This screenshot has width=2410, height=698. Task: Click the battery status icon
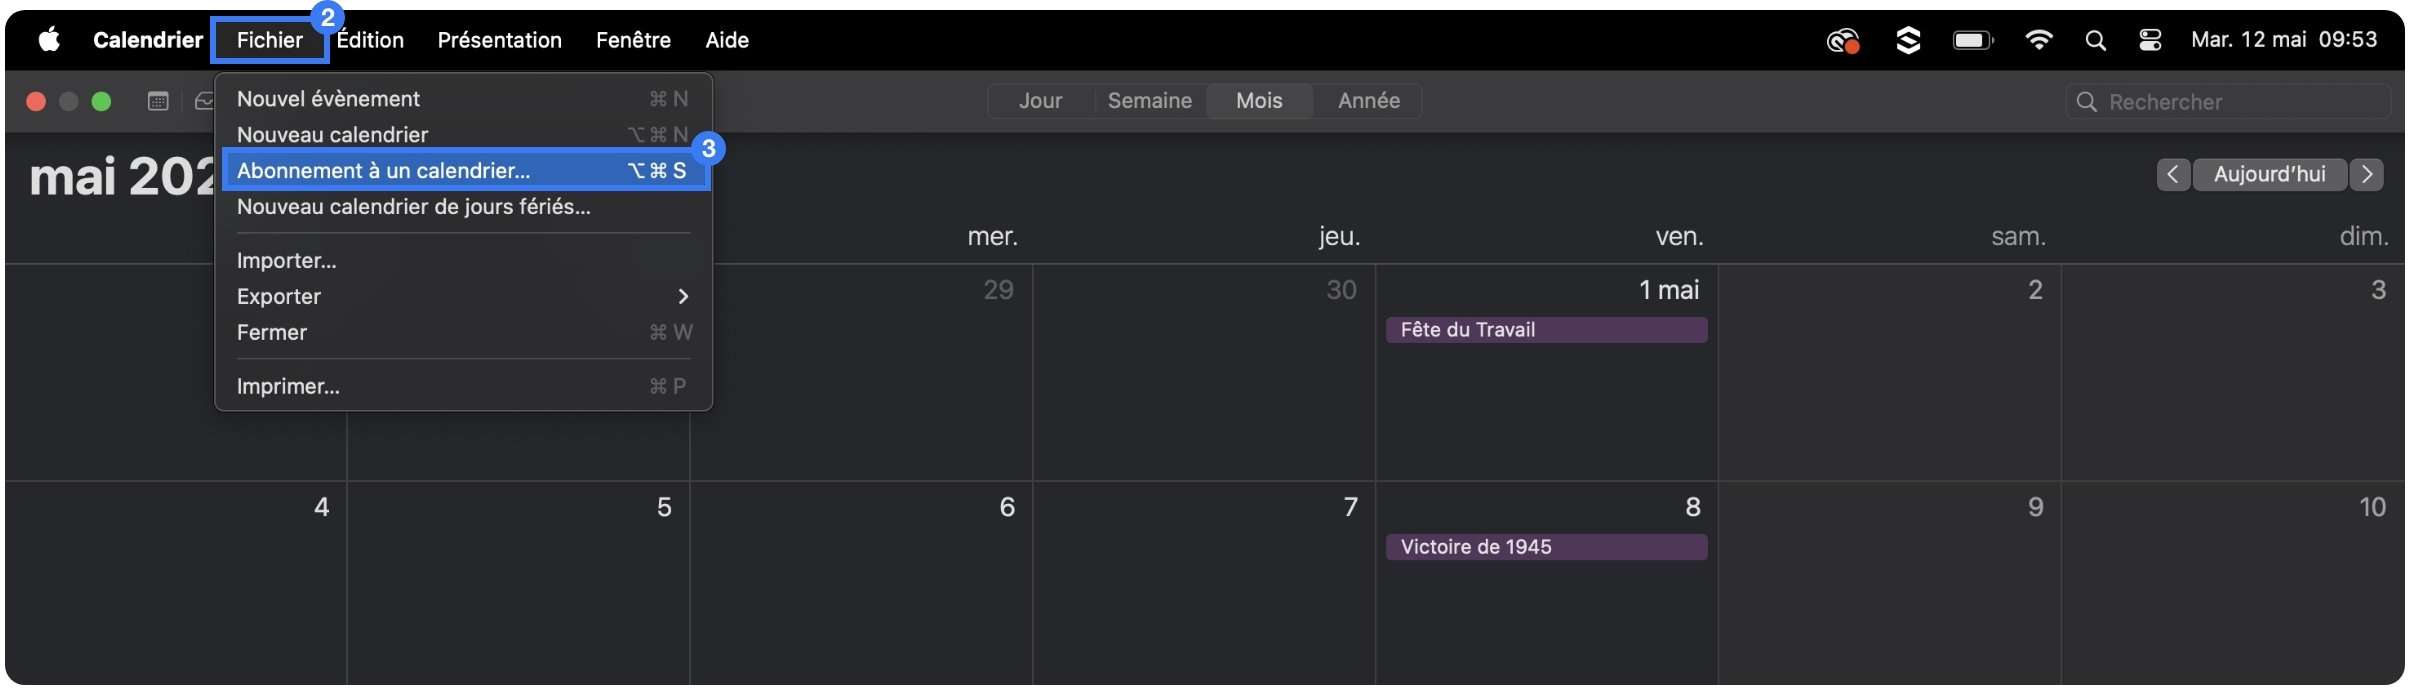1973,40
